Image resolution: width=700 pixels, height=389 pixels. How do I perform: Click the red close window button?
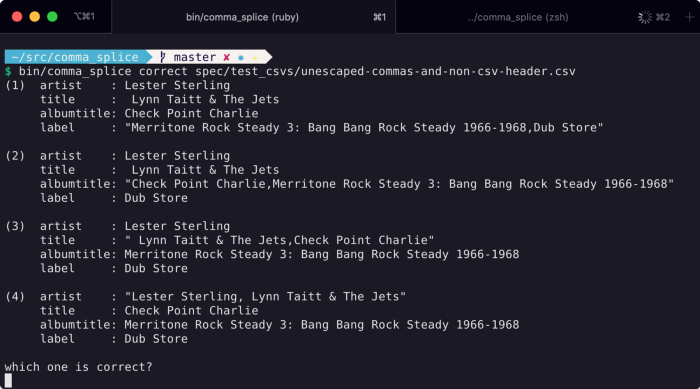click(x=17, y=17)
